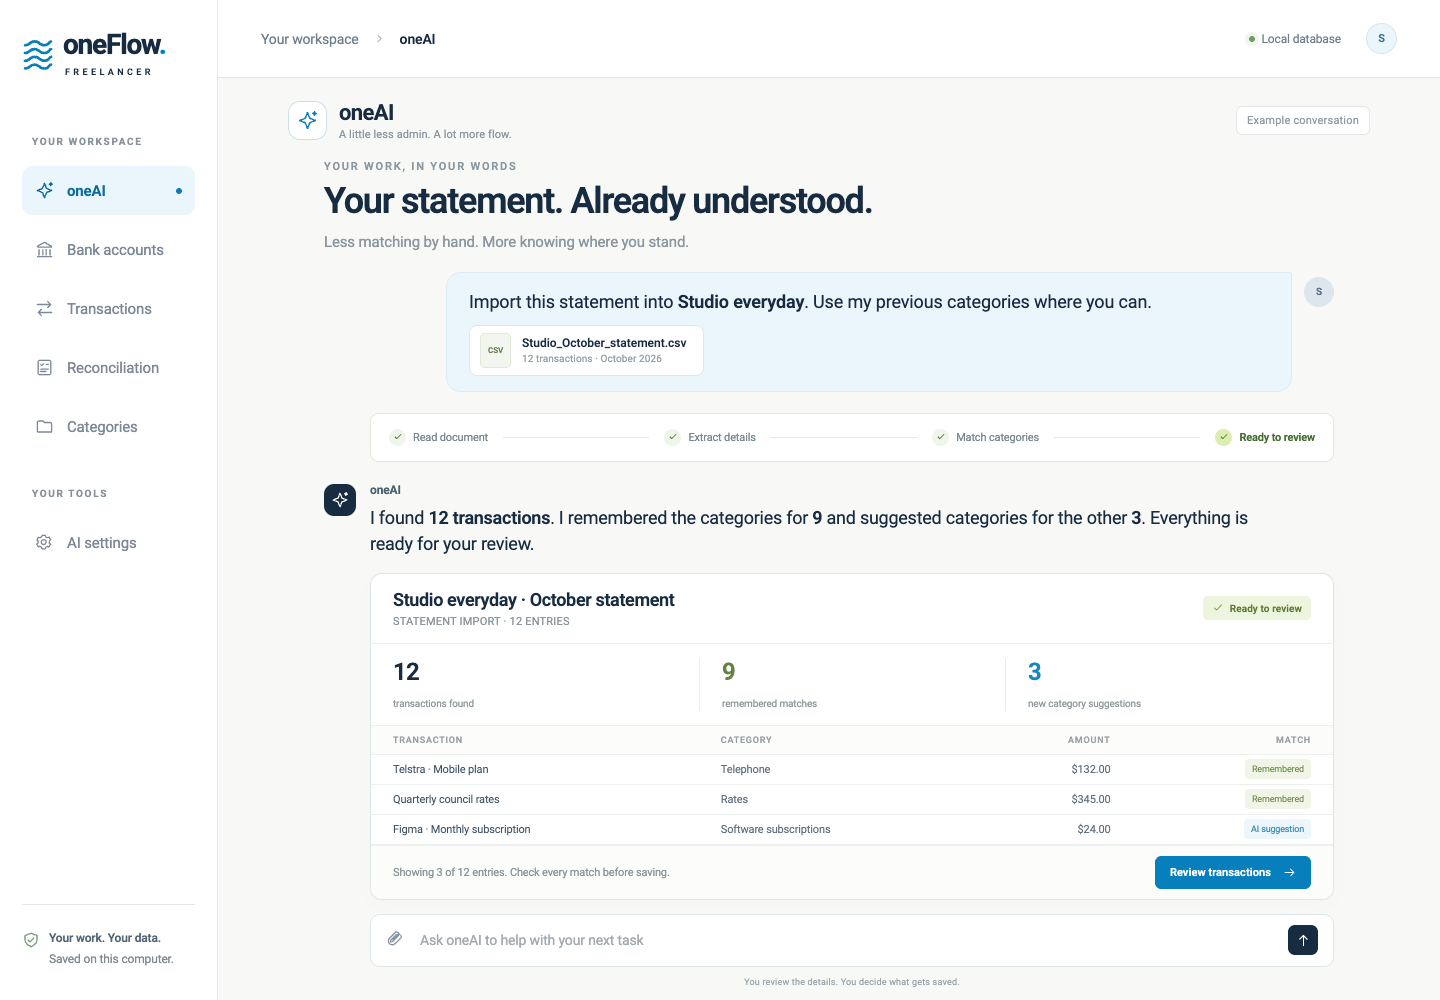Click the Ask oneAI message input field

click(845, 940)
